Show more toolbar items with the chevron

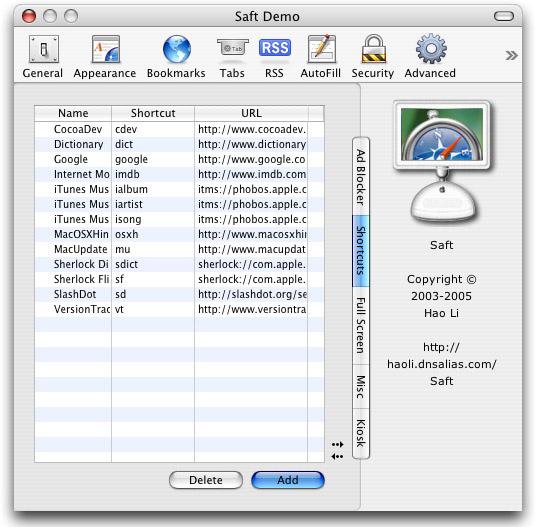511,55
